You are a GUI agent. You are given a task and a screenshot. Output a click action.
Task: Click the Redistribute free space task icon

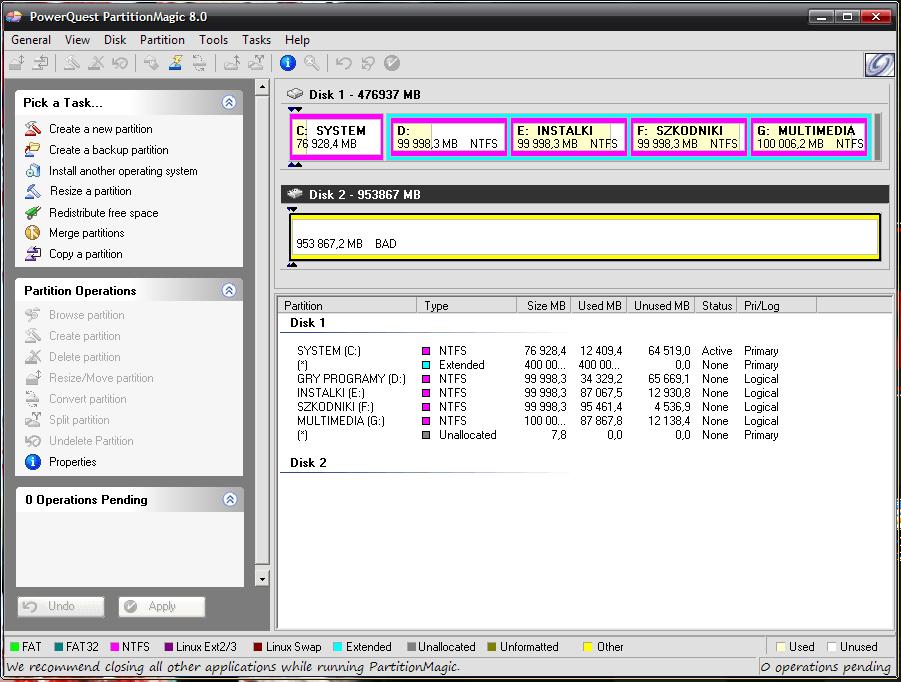[33, 213]
